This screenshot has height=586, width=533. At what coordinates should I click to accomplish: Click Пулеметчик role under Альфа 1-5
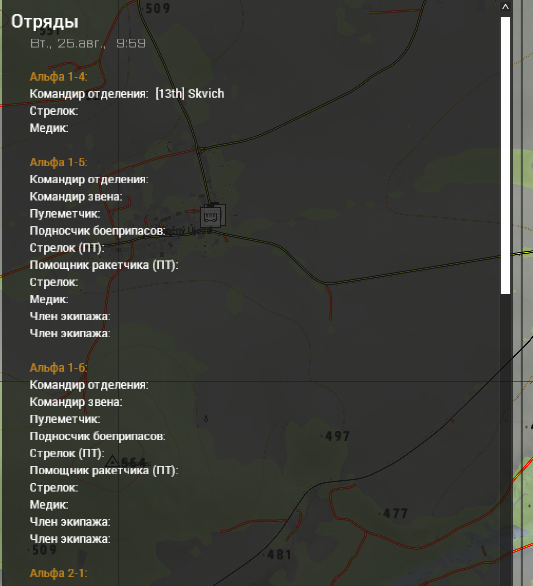pos(65,213)
